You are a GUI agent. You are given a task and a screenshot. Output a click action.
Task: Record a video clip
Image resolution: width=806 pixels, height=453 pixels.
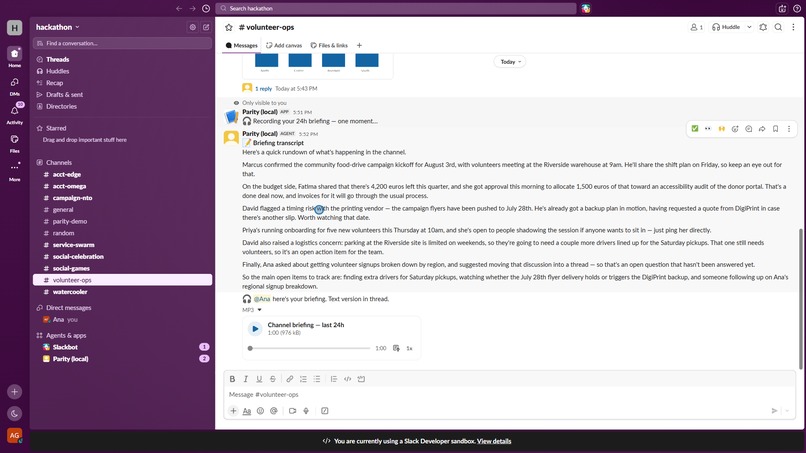(292, 411)
